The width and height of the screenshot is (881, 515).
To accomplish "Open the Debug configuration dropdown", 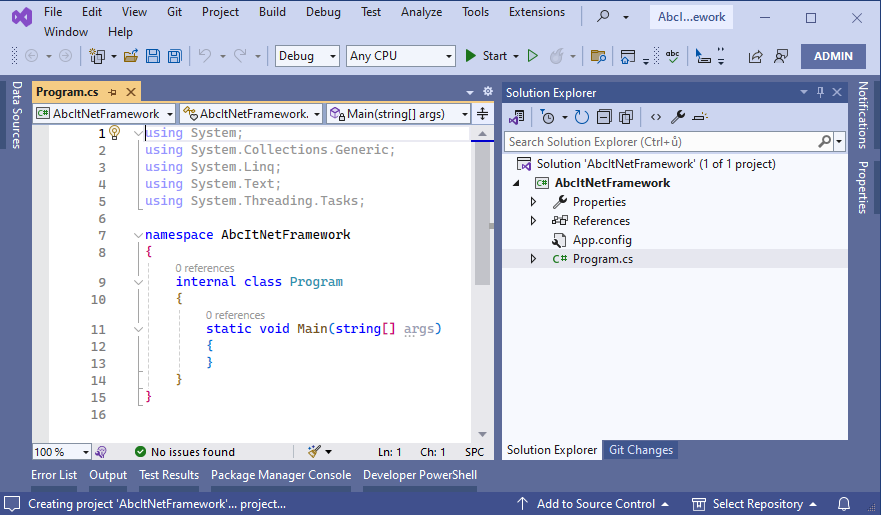I will click(307, 56).
